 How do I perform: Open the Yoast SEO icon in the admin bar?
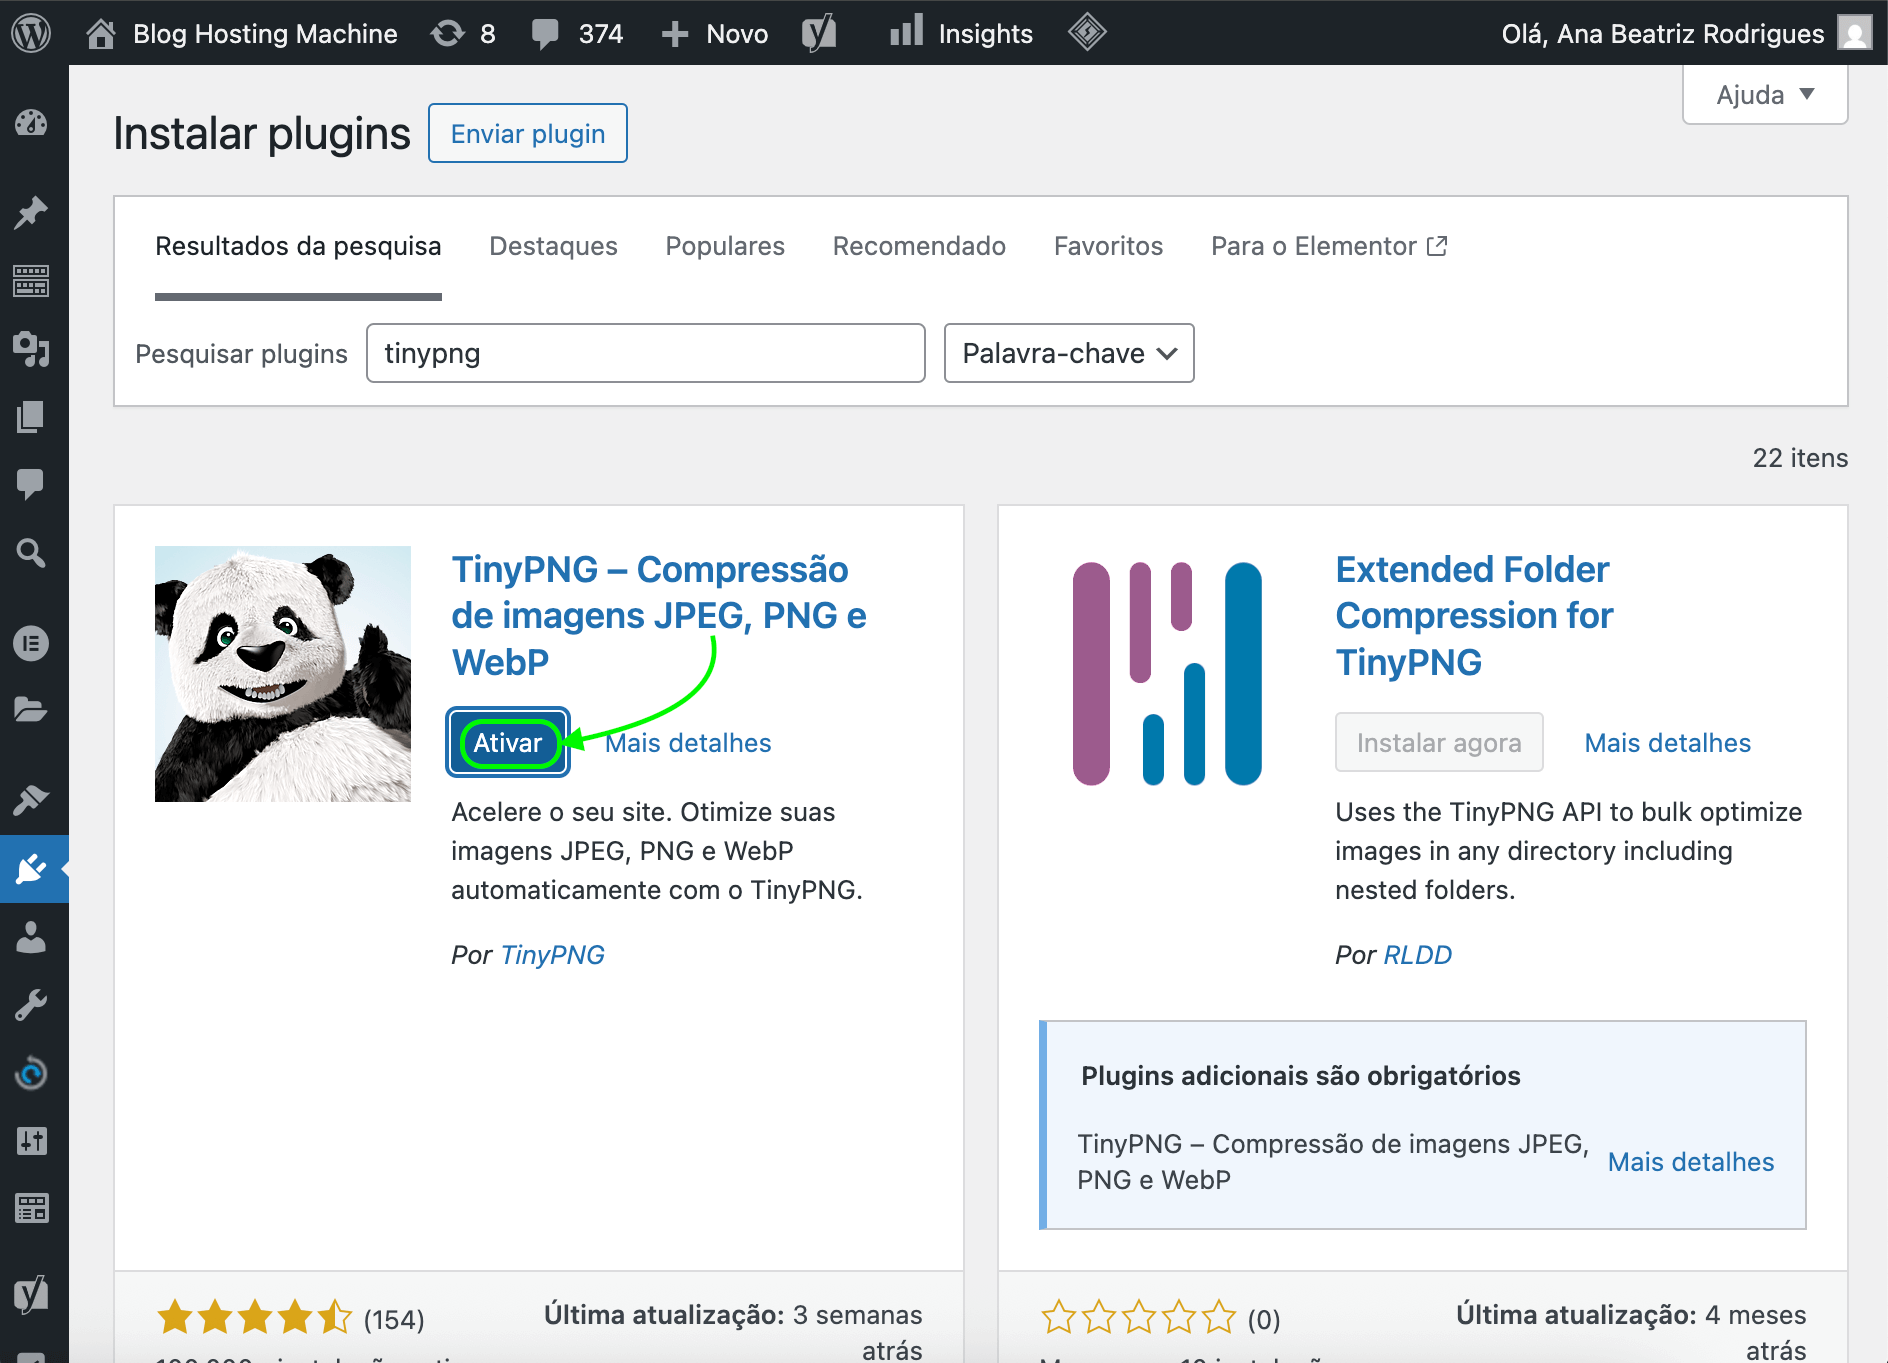coord(819,33)
